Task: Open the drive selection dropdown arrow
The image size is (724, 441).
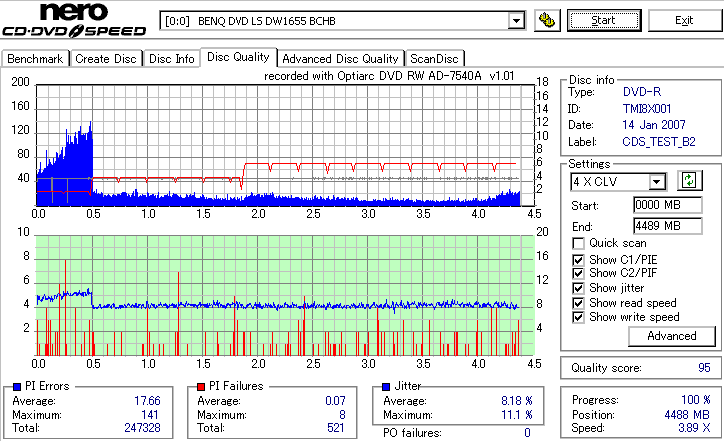Action: click(x=516, y=21)
